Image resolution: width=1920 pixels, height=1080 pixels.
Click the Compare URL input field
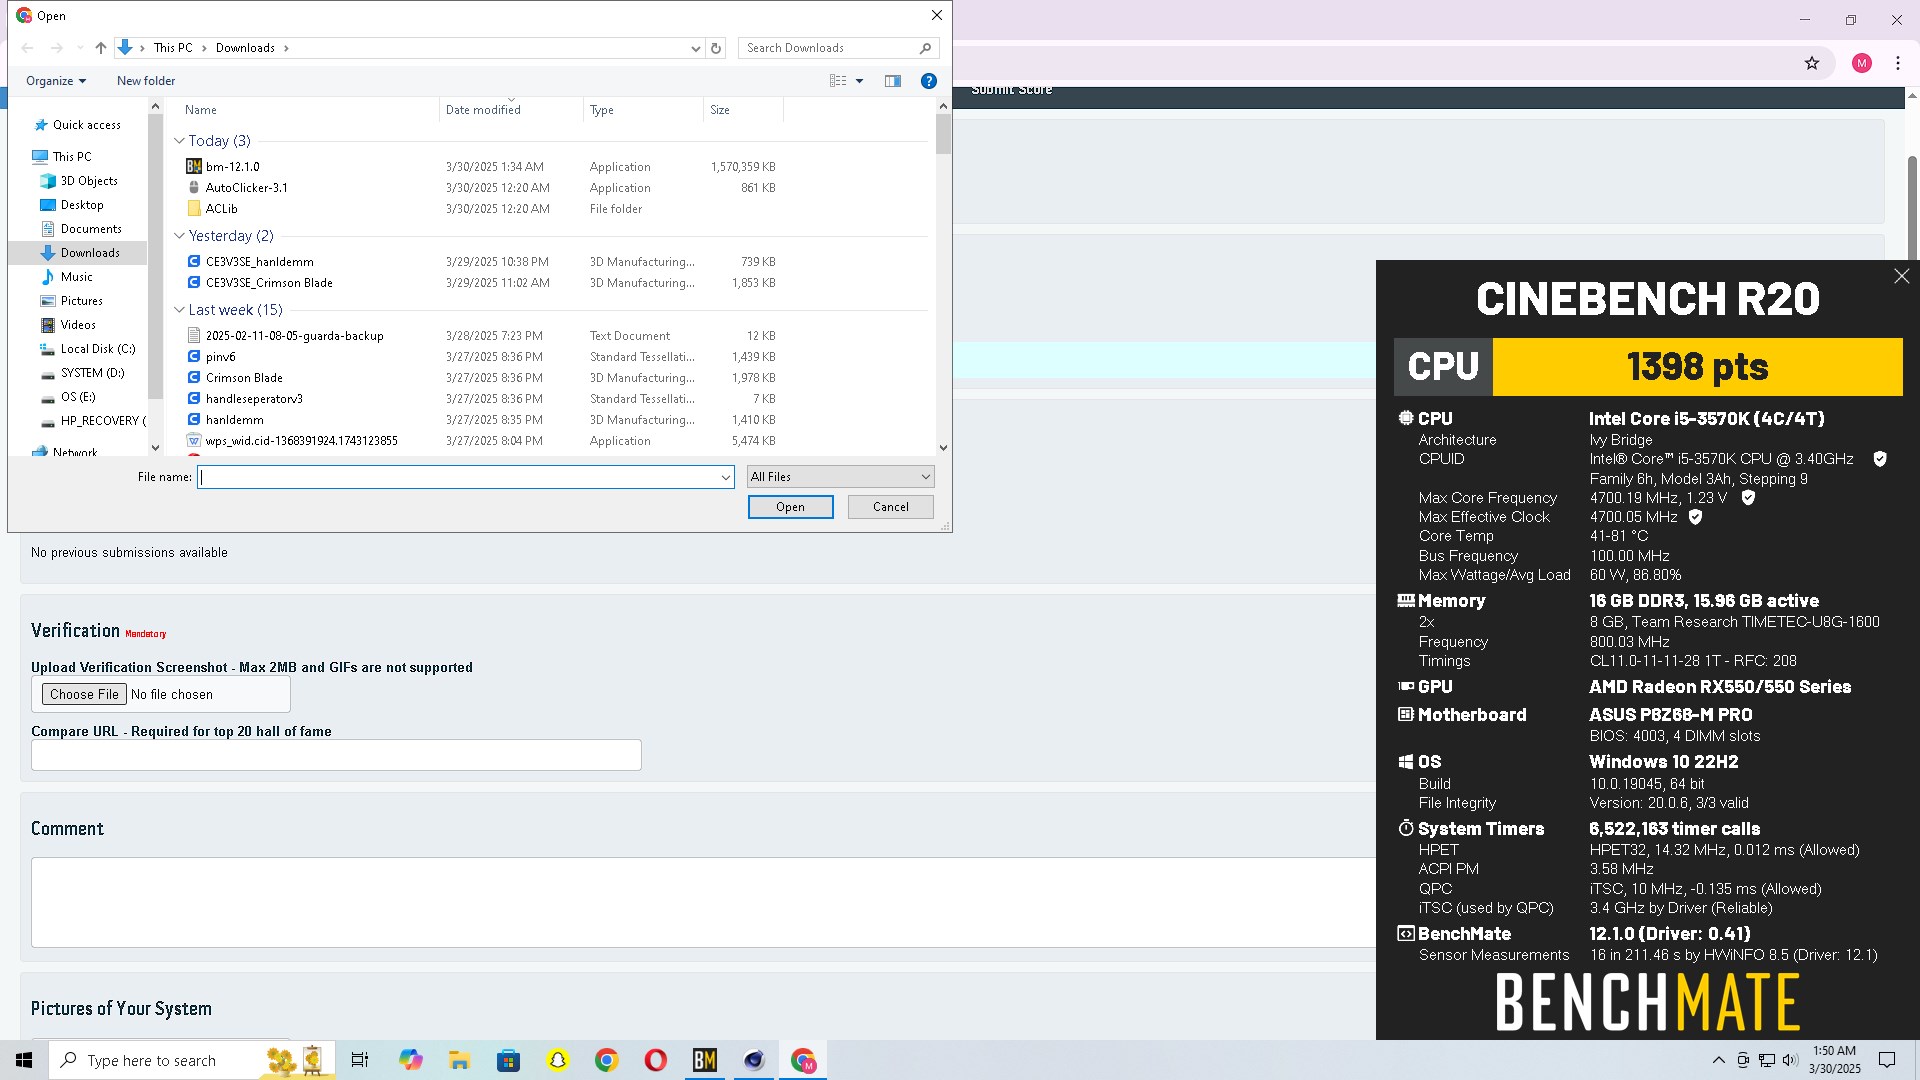pyautogui.click(x=336, y=755)
